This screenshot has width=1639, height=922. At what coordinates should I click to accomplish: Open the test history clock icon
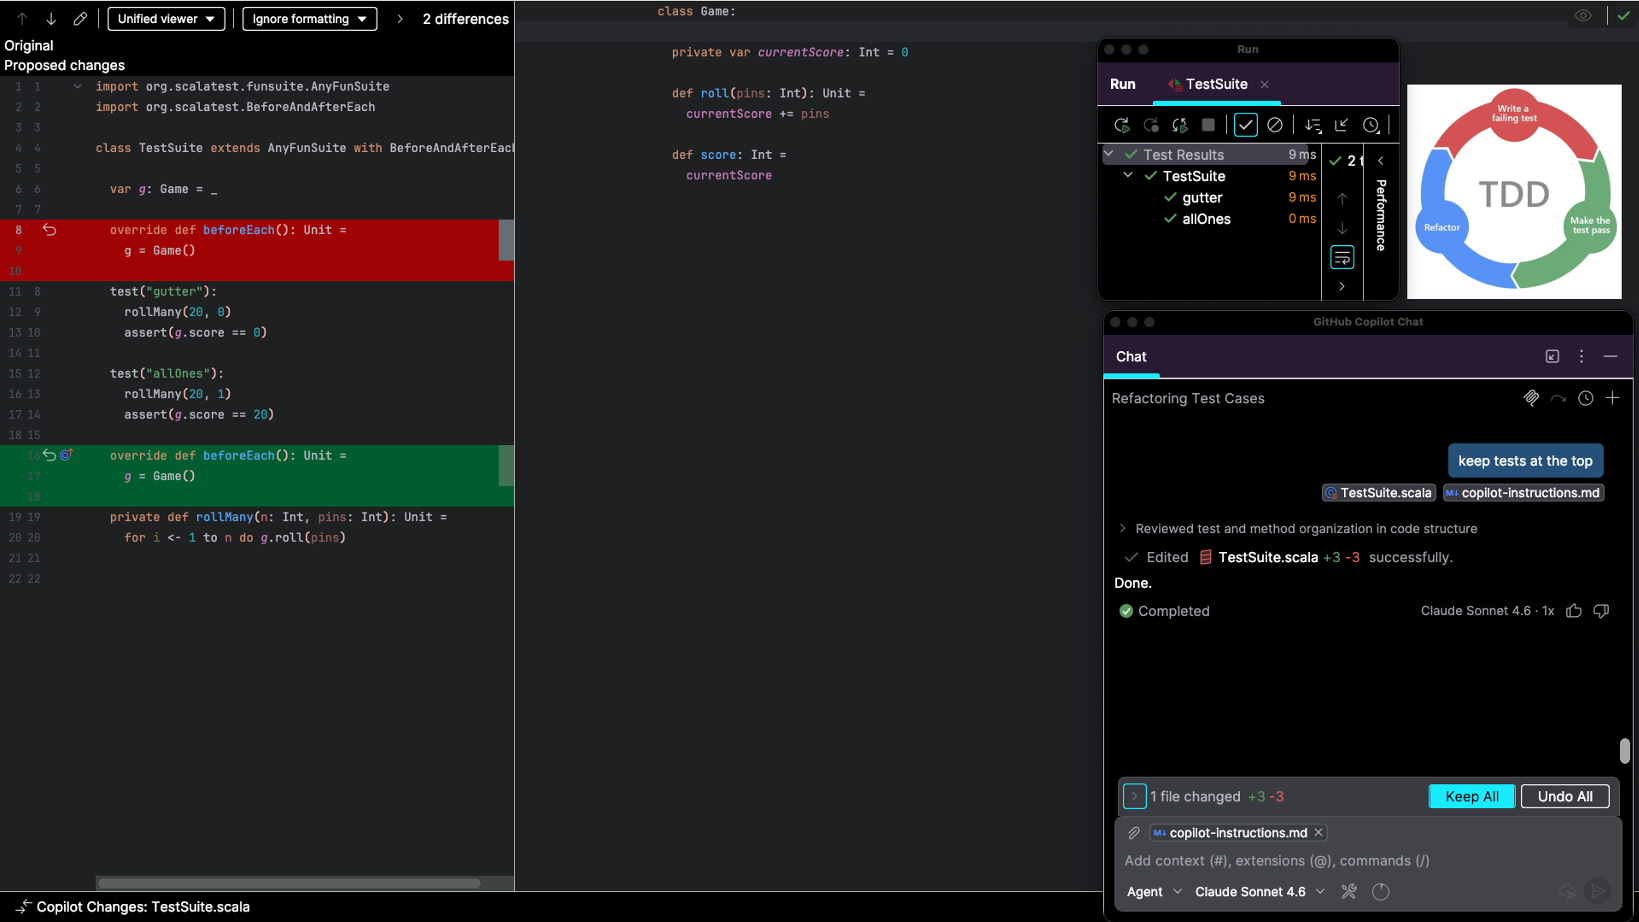[x=1371, y=125]
